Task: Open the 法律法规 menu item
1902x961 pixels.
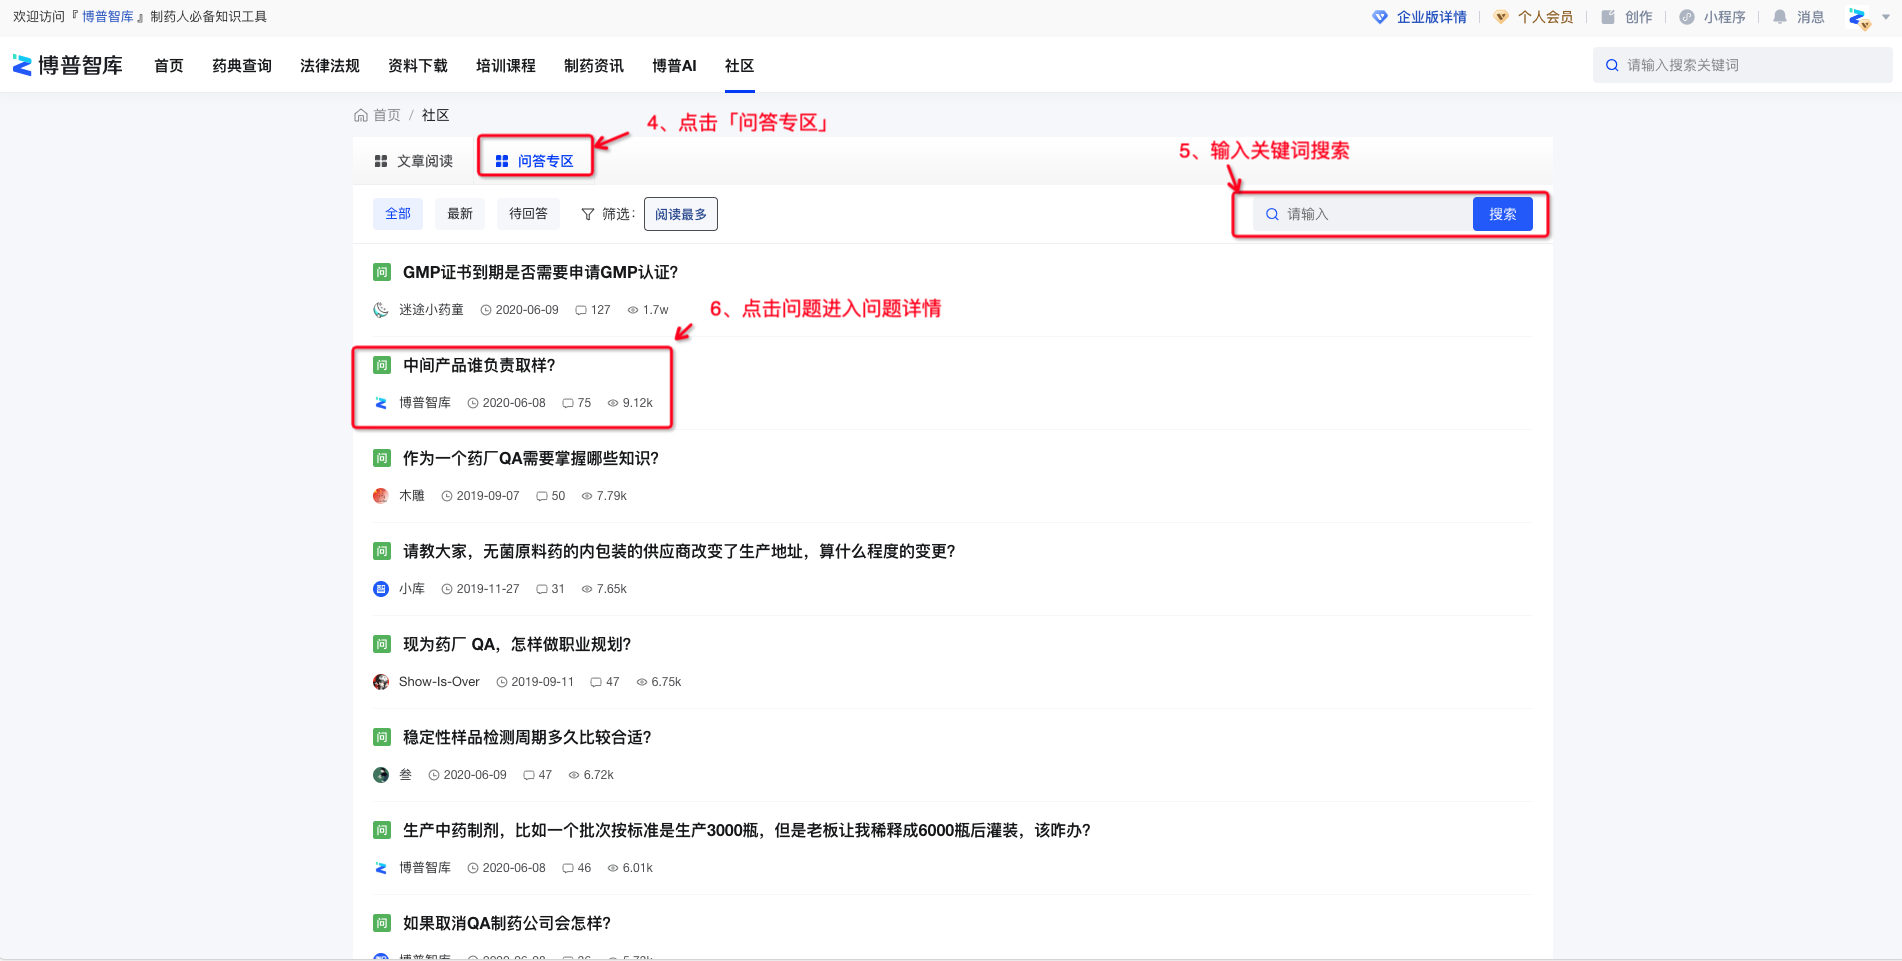Action: [x=330, y=66]
